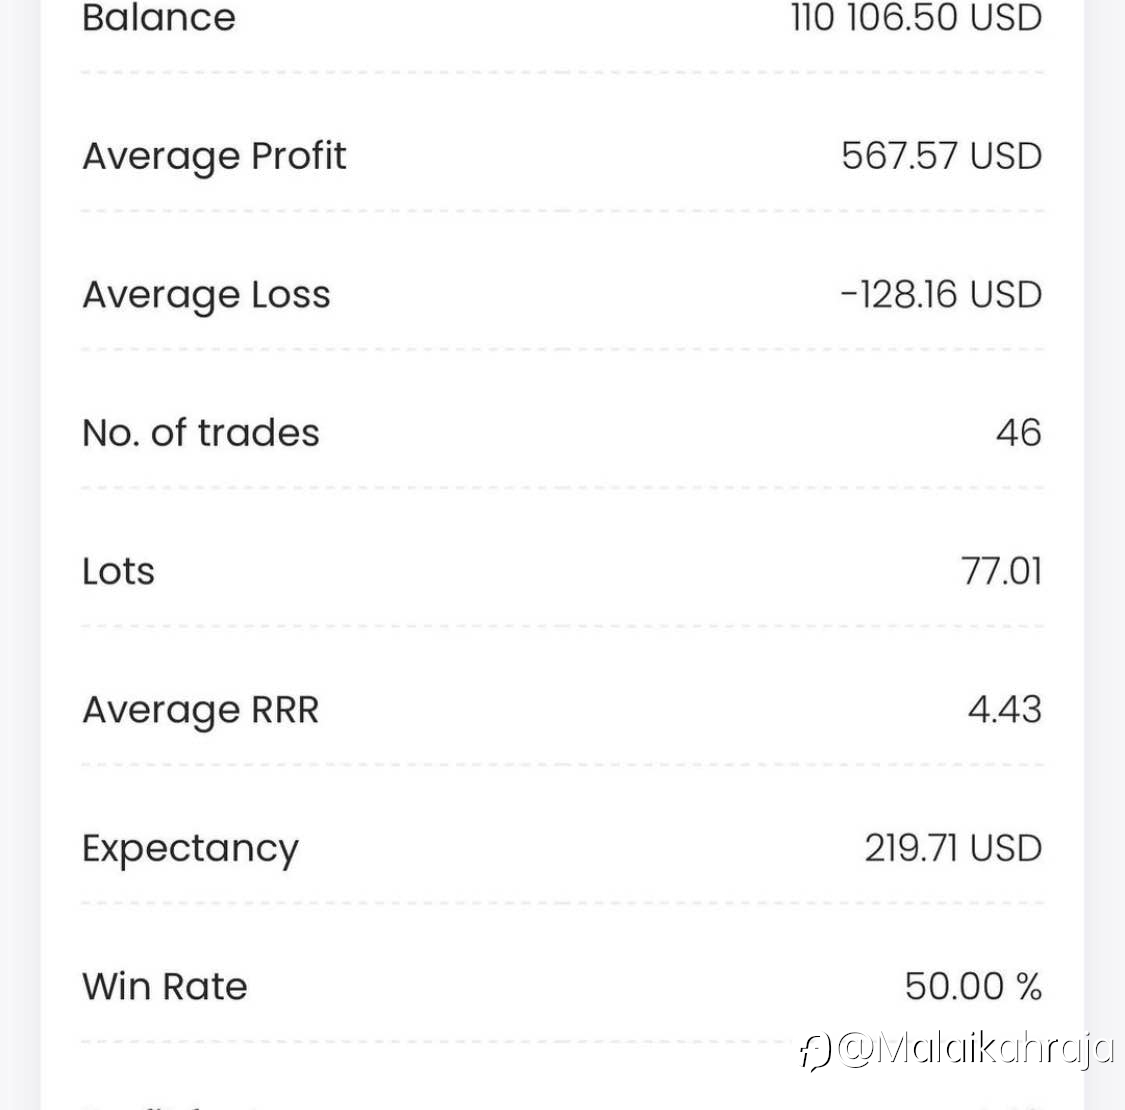Select the Win Rate label
Viewport: 1125px width, 1110px height.
click(x=164, y=987)
